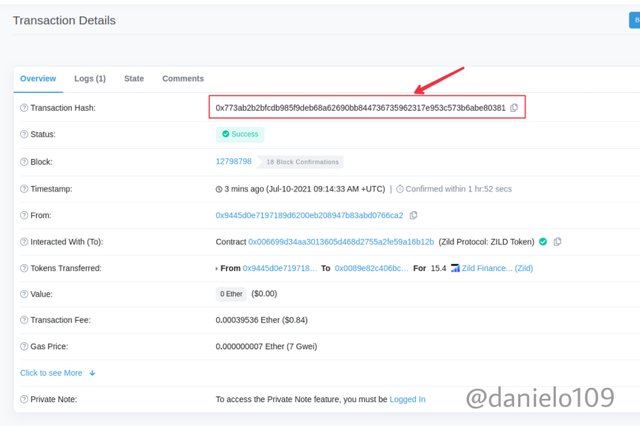Click the 0 Ether value badge
The width and height of the screenshot is (640, 426).
click(x=231, y=294)
